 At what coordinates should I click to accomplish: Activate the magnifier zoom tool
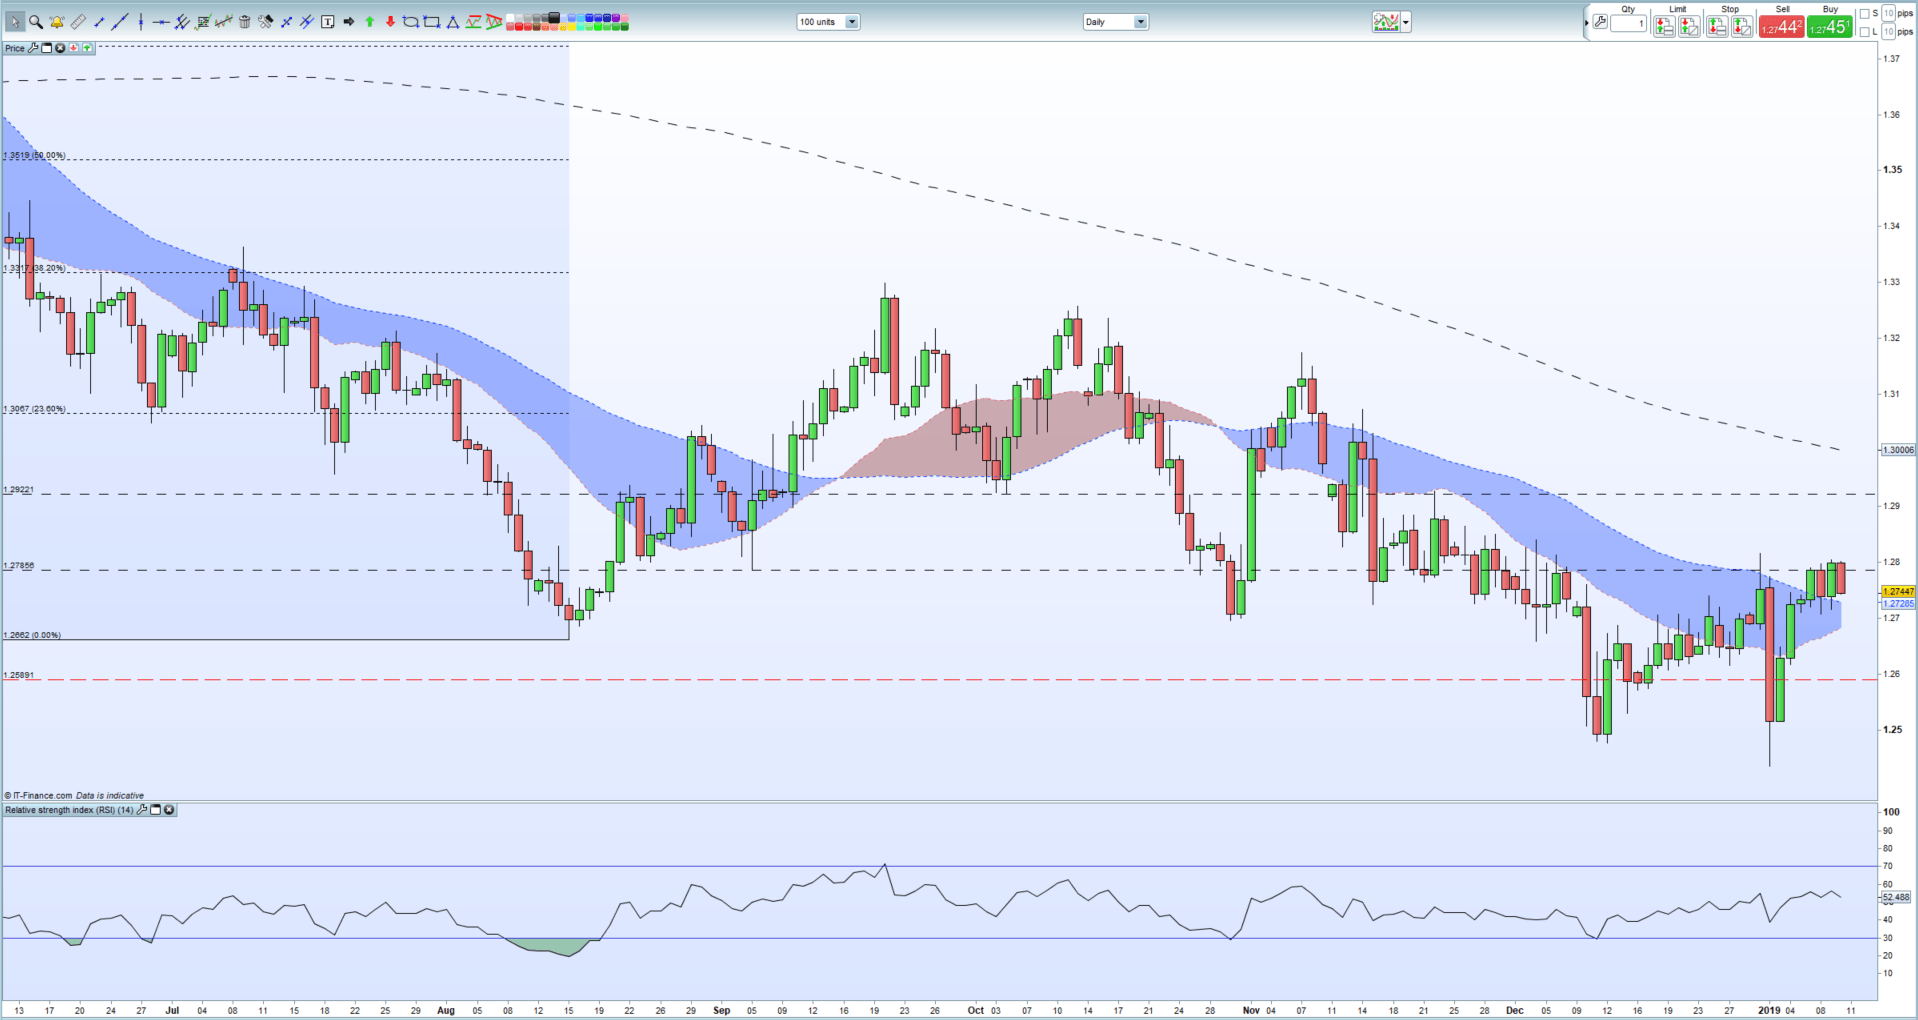click(x=36, y=22)
